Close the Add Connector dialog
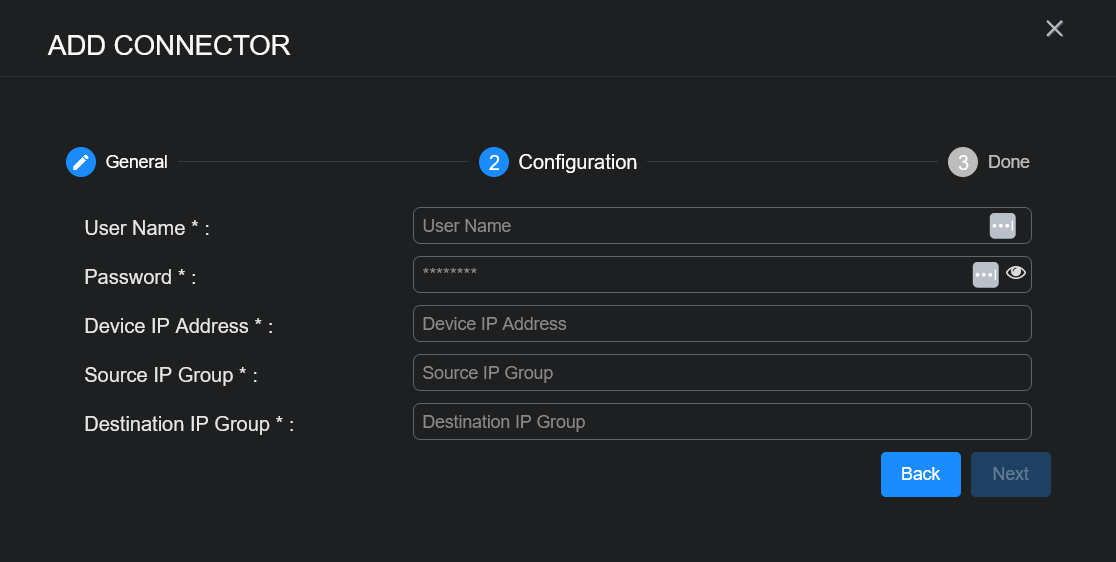This screenshot has width=1116, height=562. tap(1054, 29)
